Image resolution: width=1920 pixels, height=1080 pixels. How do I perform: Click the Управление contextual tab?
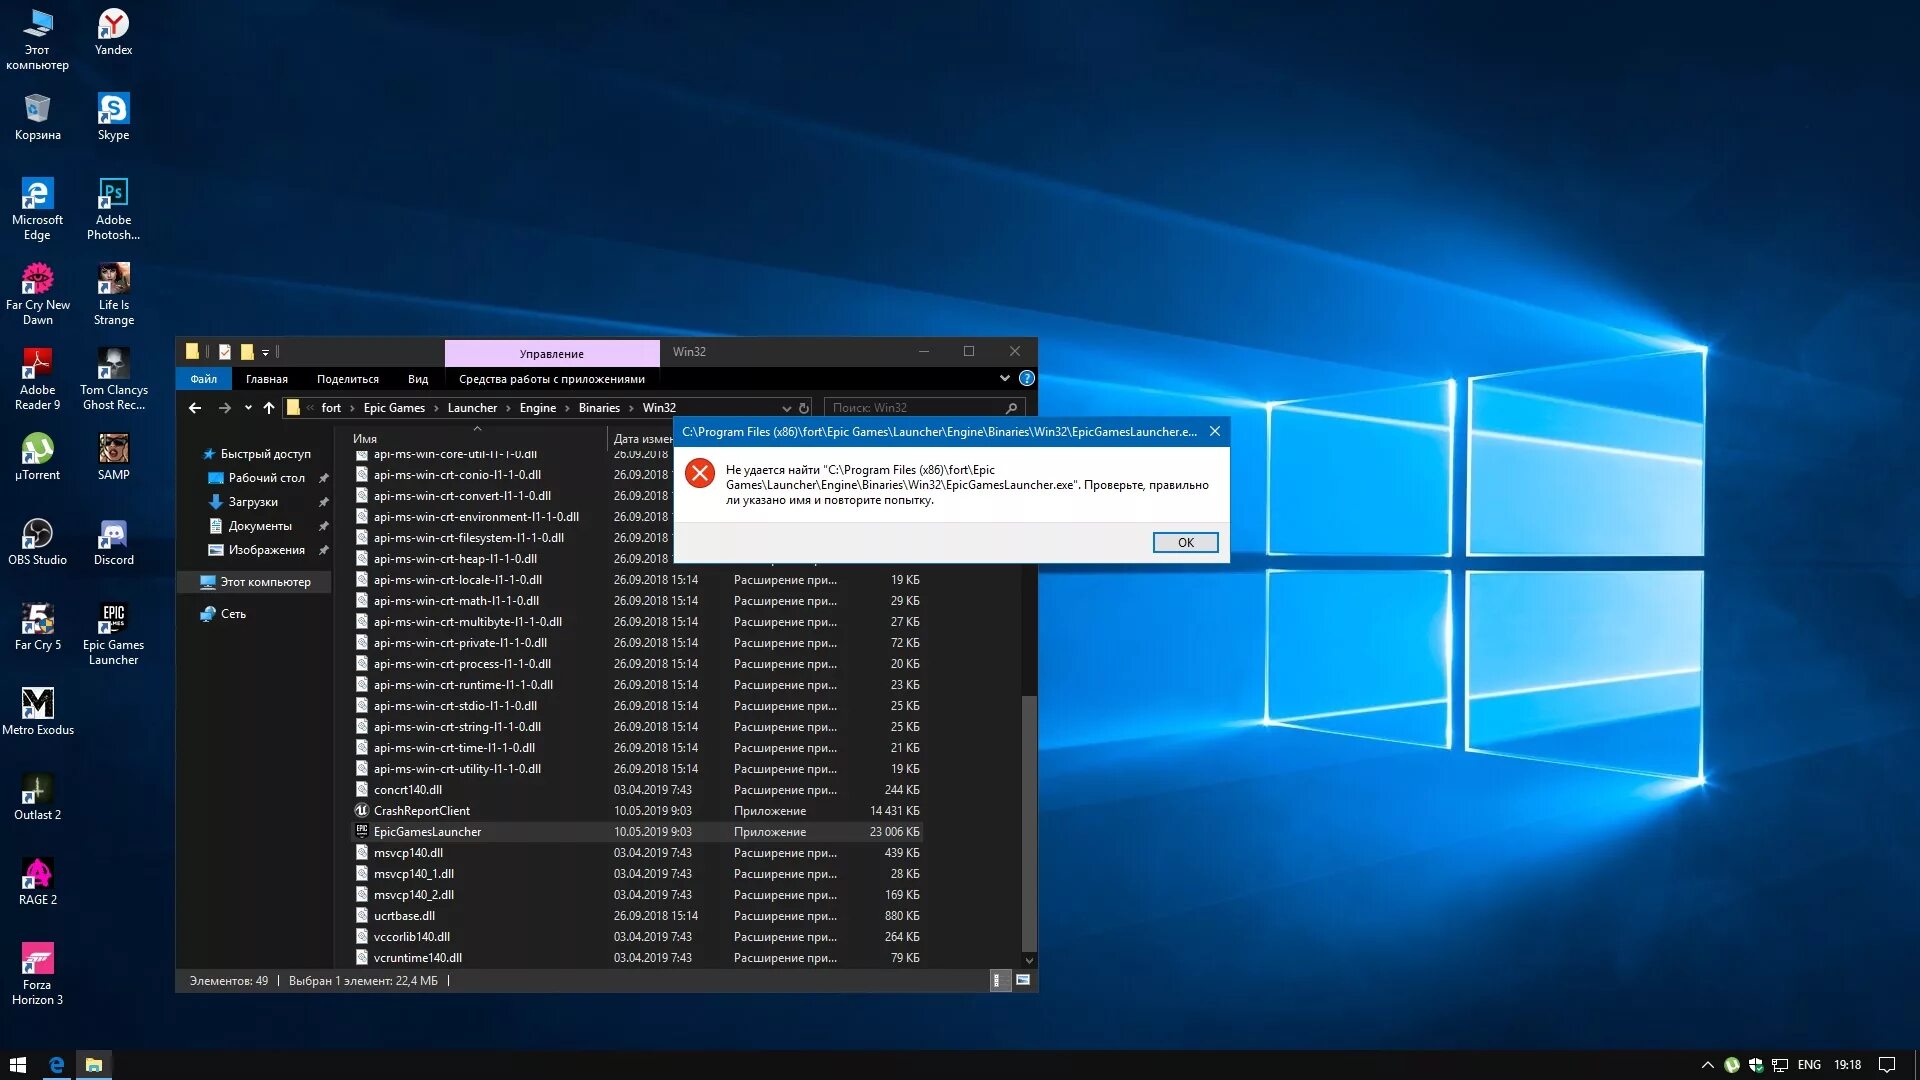coord(552,353)
